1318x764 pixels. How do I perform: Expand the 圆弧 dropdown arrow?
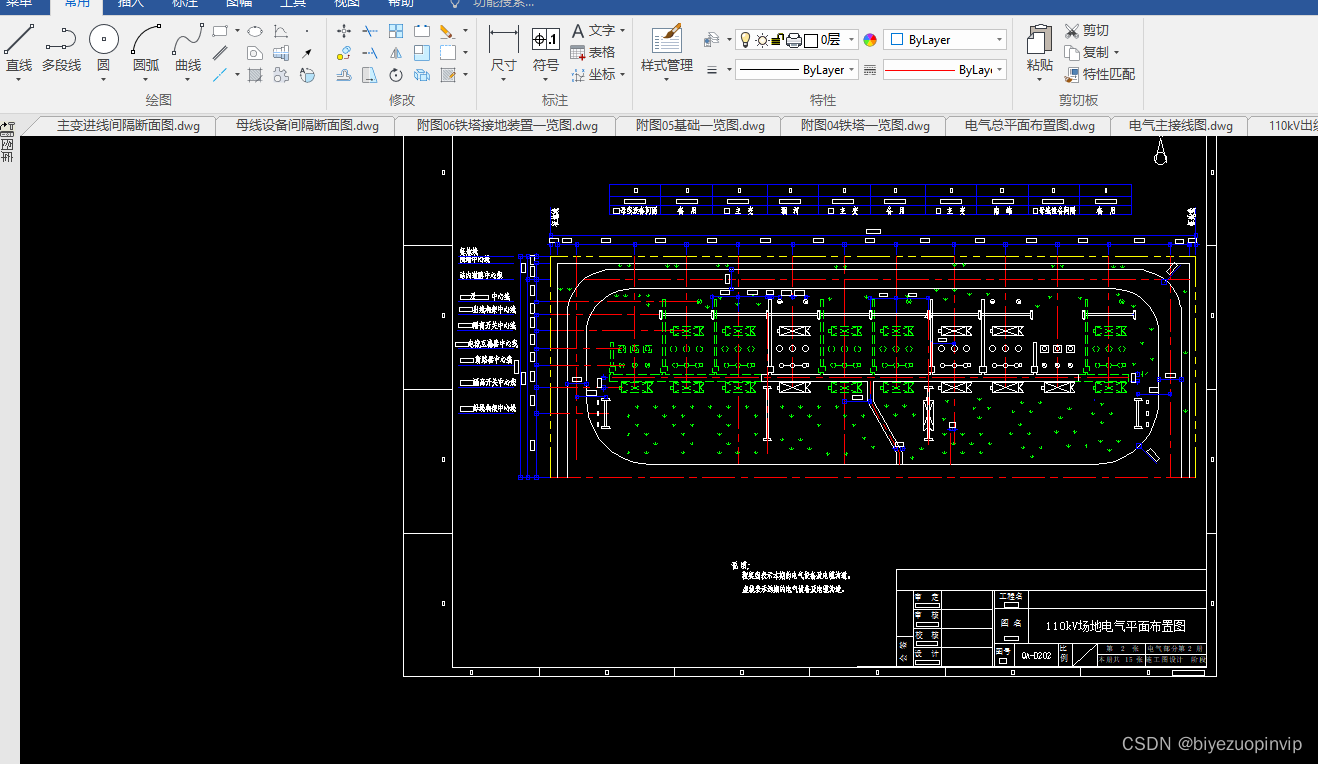pyautogui.click(x=146, y=81)
